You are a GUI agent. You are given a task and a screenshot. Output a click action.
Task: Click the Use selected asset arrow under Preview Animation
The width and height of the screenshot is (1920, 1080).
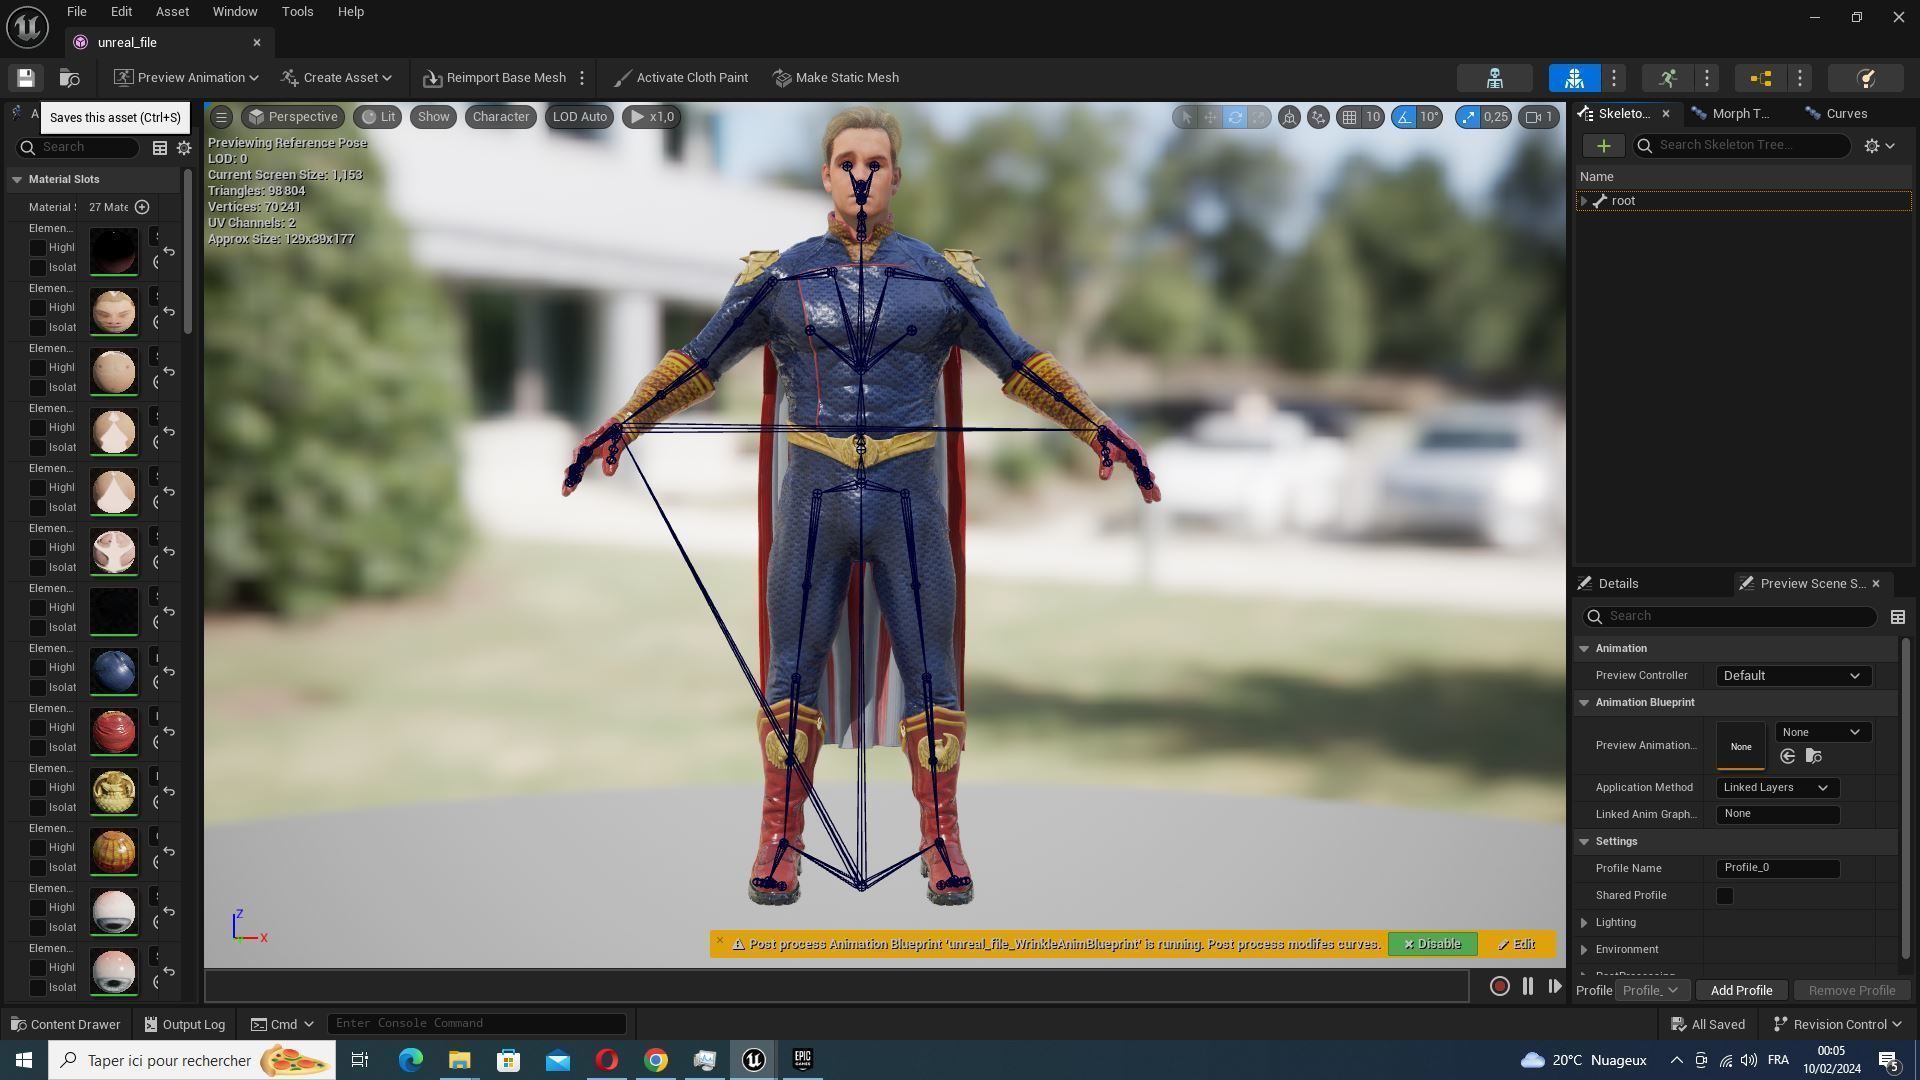[1787, 757]
